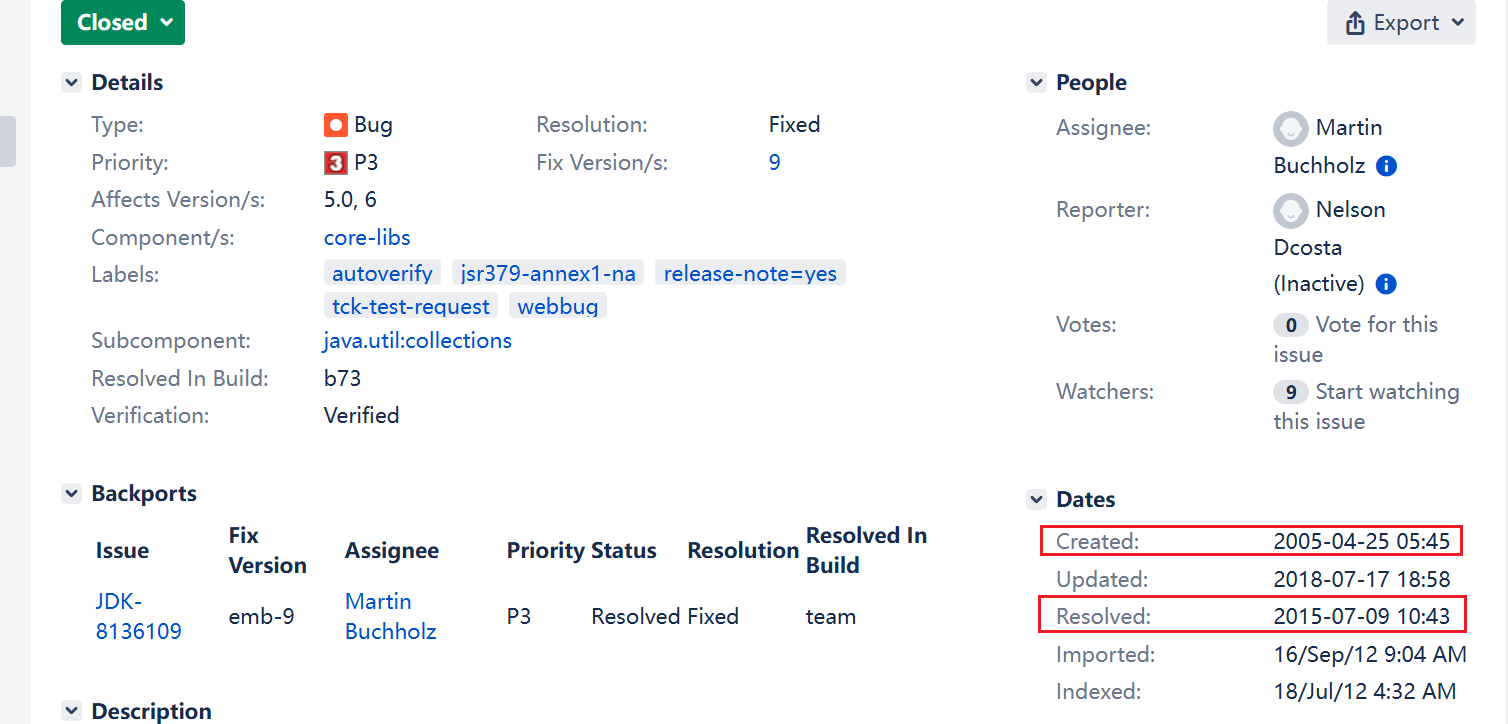Viewport: 1508px width, 724px height.
Task: Open the Export dropdown menu
Action: [x=1401, y=23]
